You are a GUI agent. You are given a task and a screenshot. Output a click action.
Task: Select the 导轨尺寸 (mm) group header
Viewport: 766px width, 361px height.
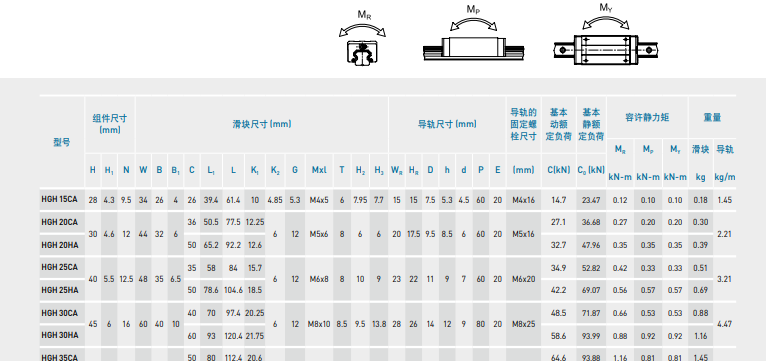tap(447, 124)
